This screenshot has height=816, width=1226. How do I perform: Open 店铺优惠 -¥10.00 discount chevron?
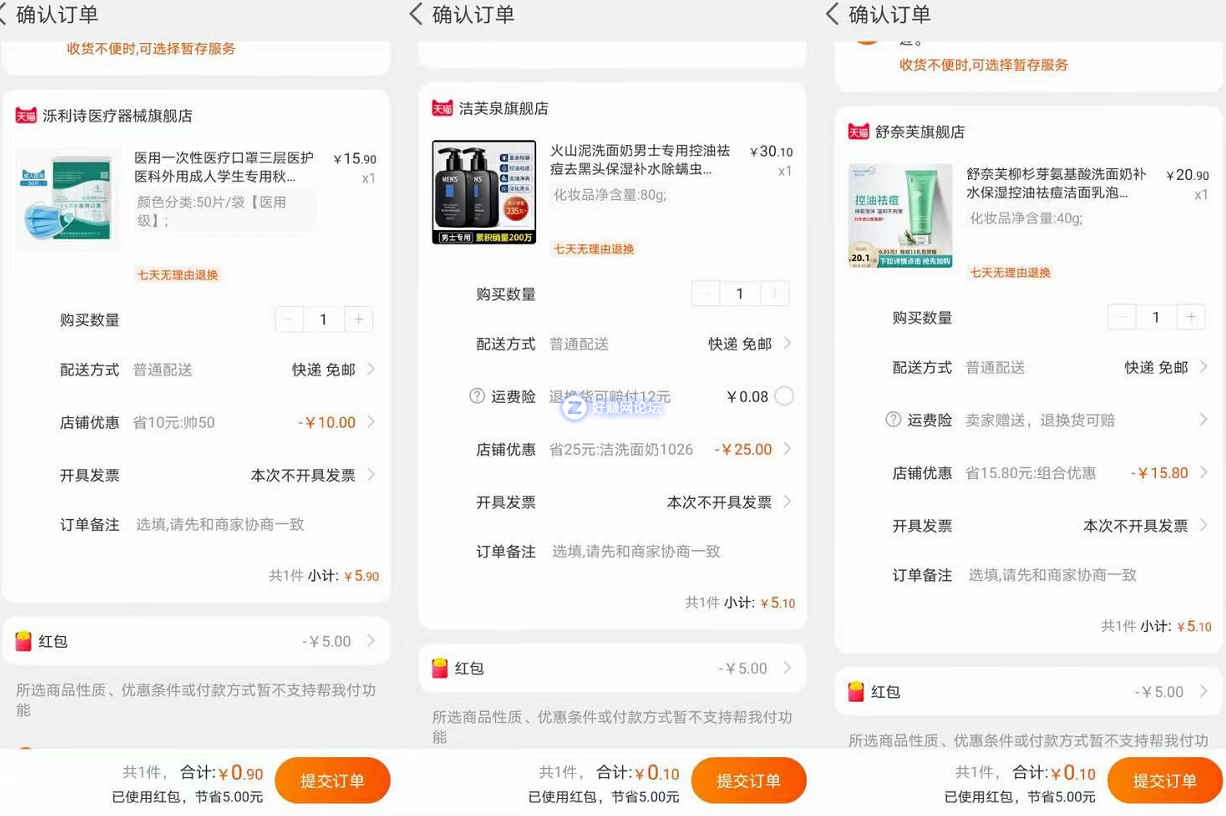(x=371, y=422)
